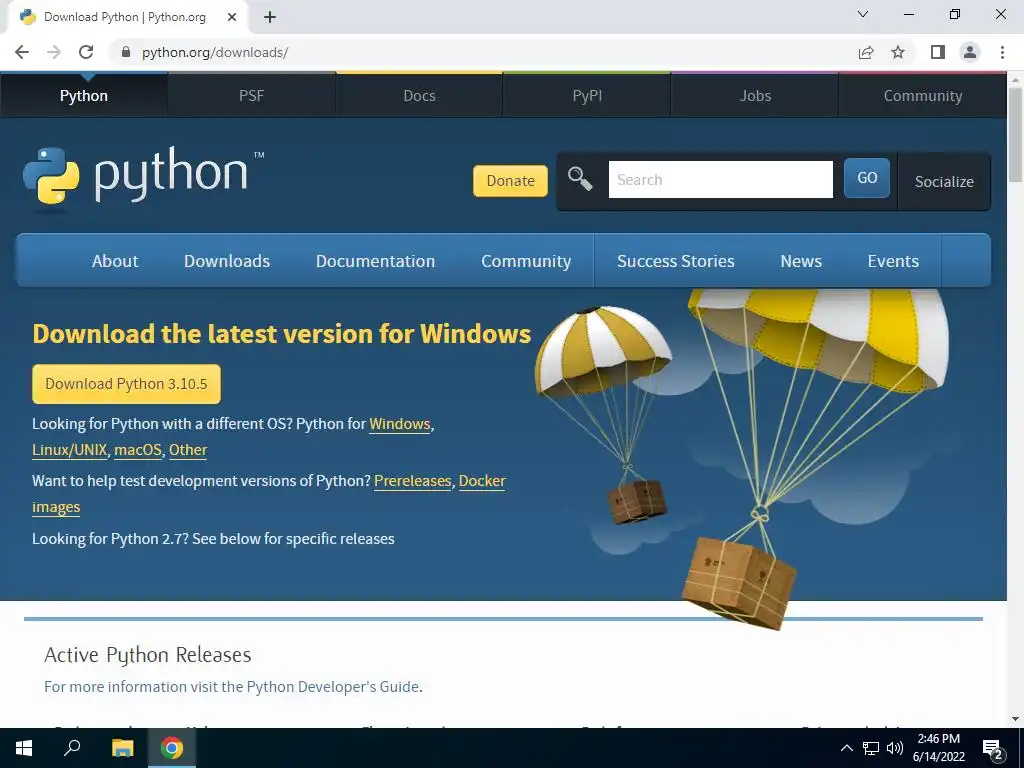This screenshot has height=768, width=1024.
Task: Open the Documentation menu
Action: tap(376, 261)
